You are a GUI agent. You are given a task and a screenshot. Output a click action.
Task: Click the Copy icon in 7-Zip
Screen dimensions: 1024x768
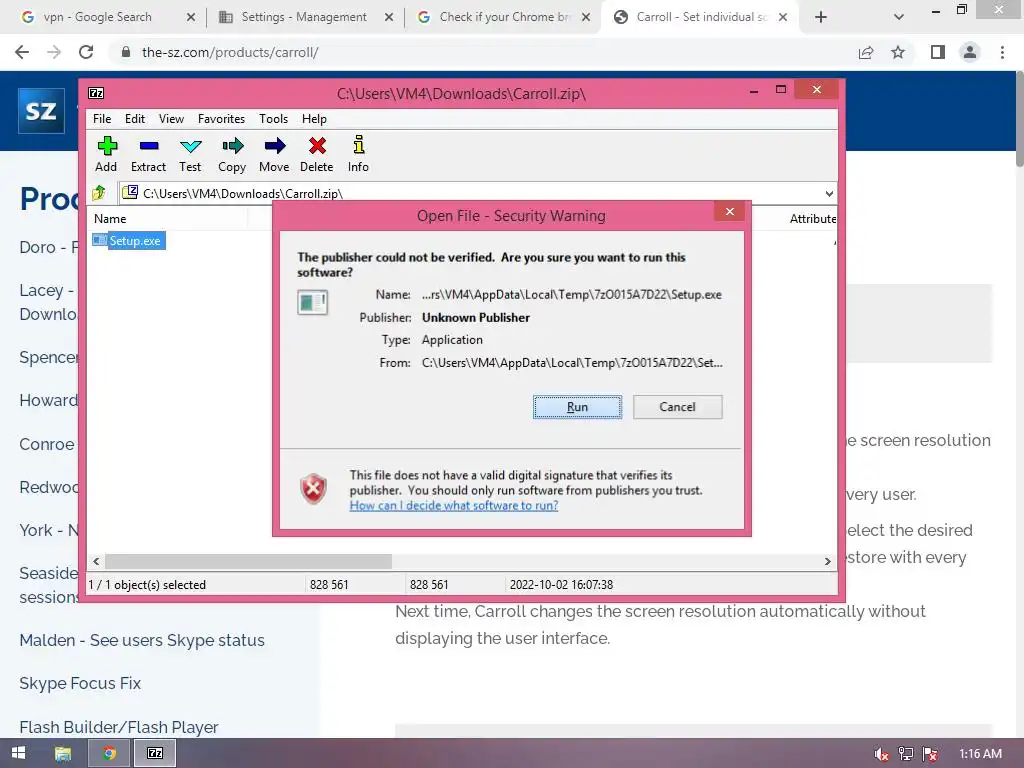pos(232,154)
